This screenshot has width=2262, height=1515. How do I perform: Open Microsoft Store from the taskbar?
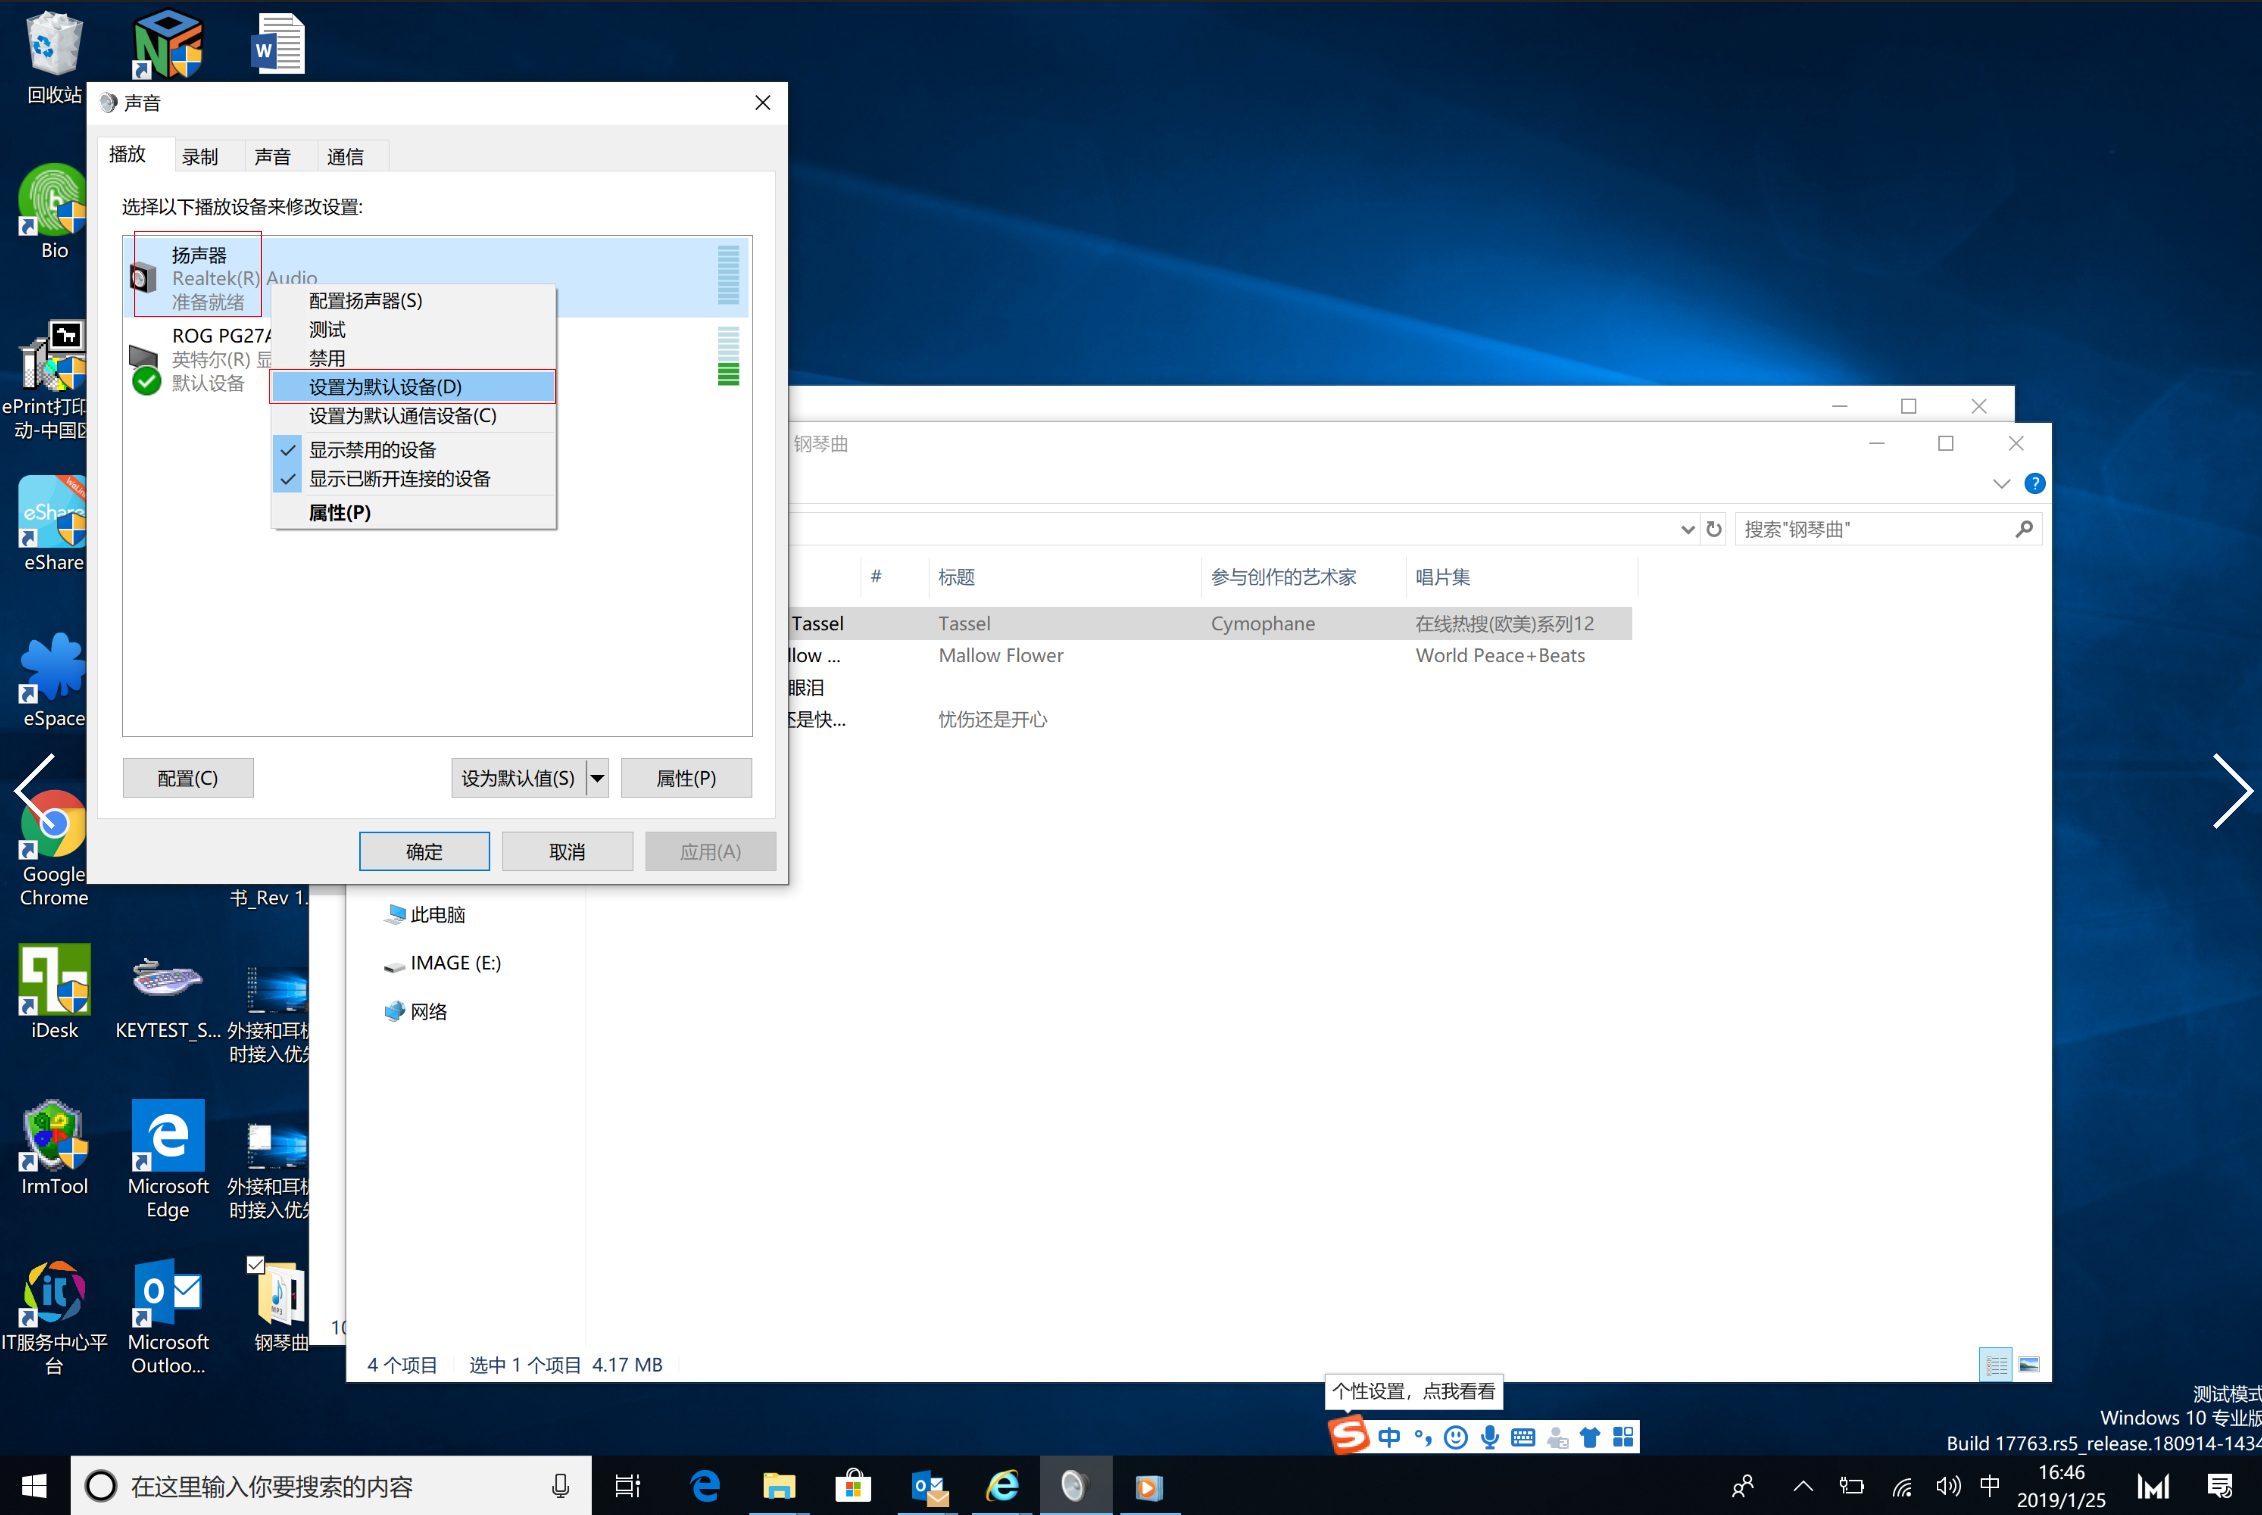853,1486
